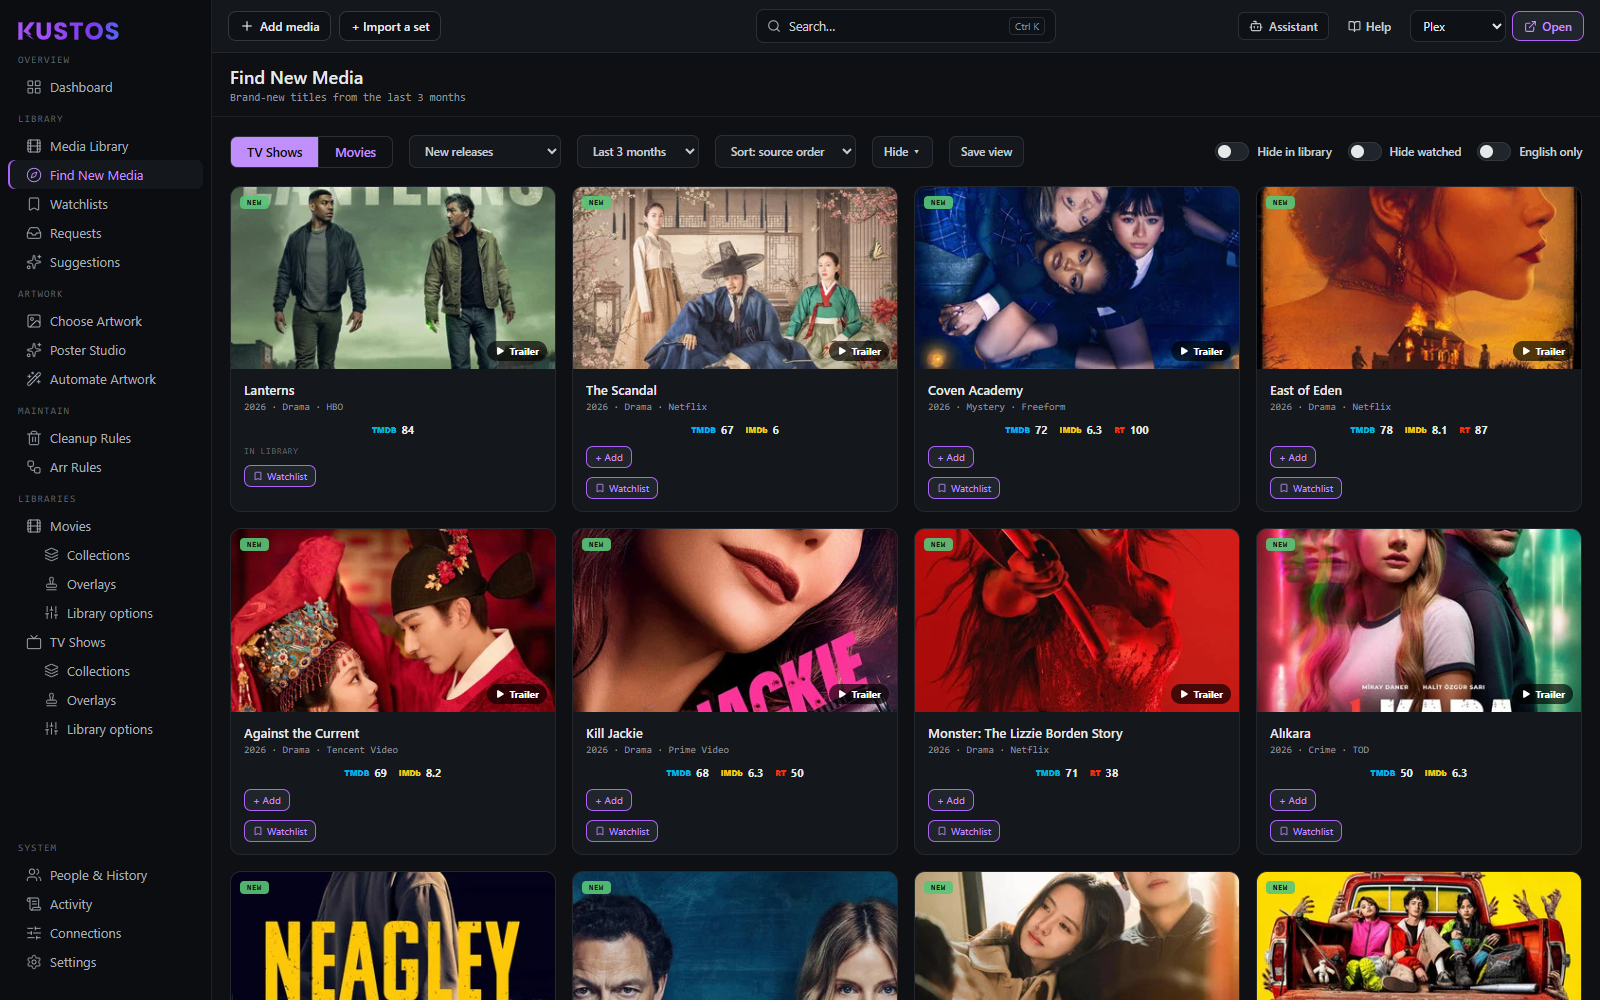Open Automate Artwork wand icon
Viewport: 1600px width, 1000px height.
tap(34, 379)
